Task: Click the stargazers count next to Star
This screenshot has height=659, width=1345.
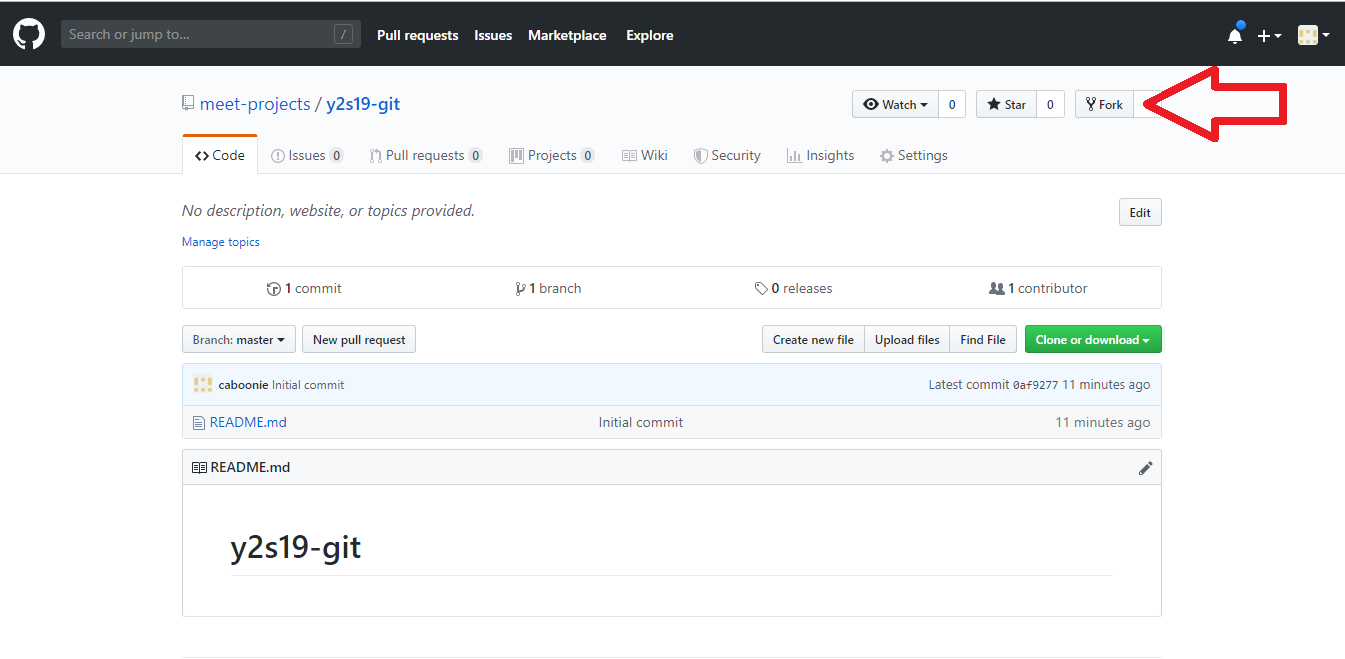Action: click(1050, 104)
